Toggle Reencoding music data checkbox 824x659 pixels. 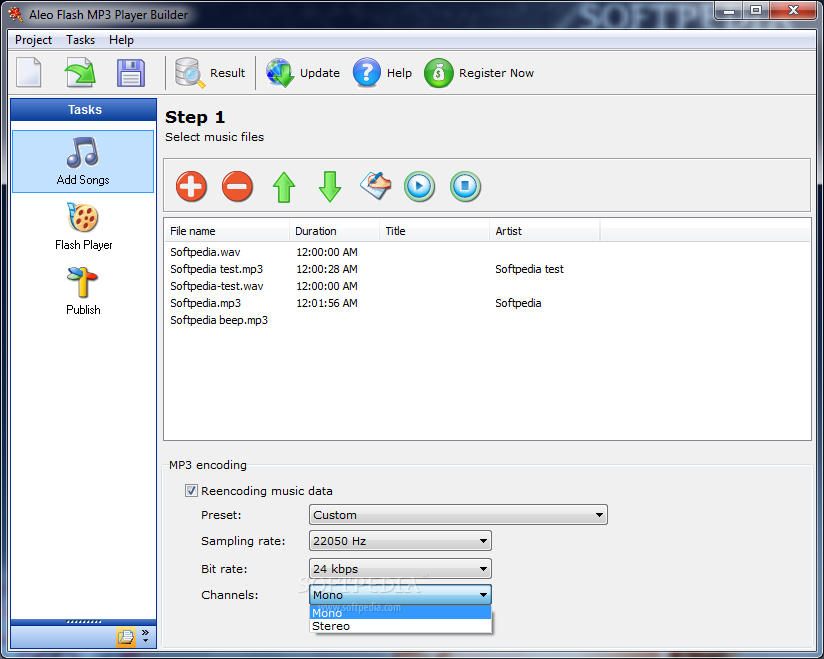(x=191, y=491)
